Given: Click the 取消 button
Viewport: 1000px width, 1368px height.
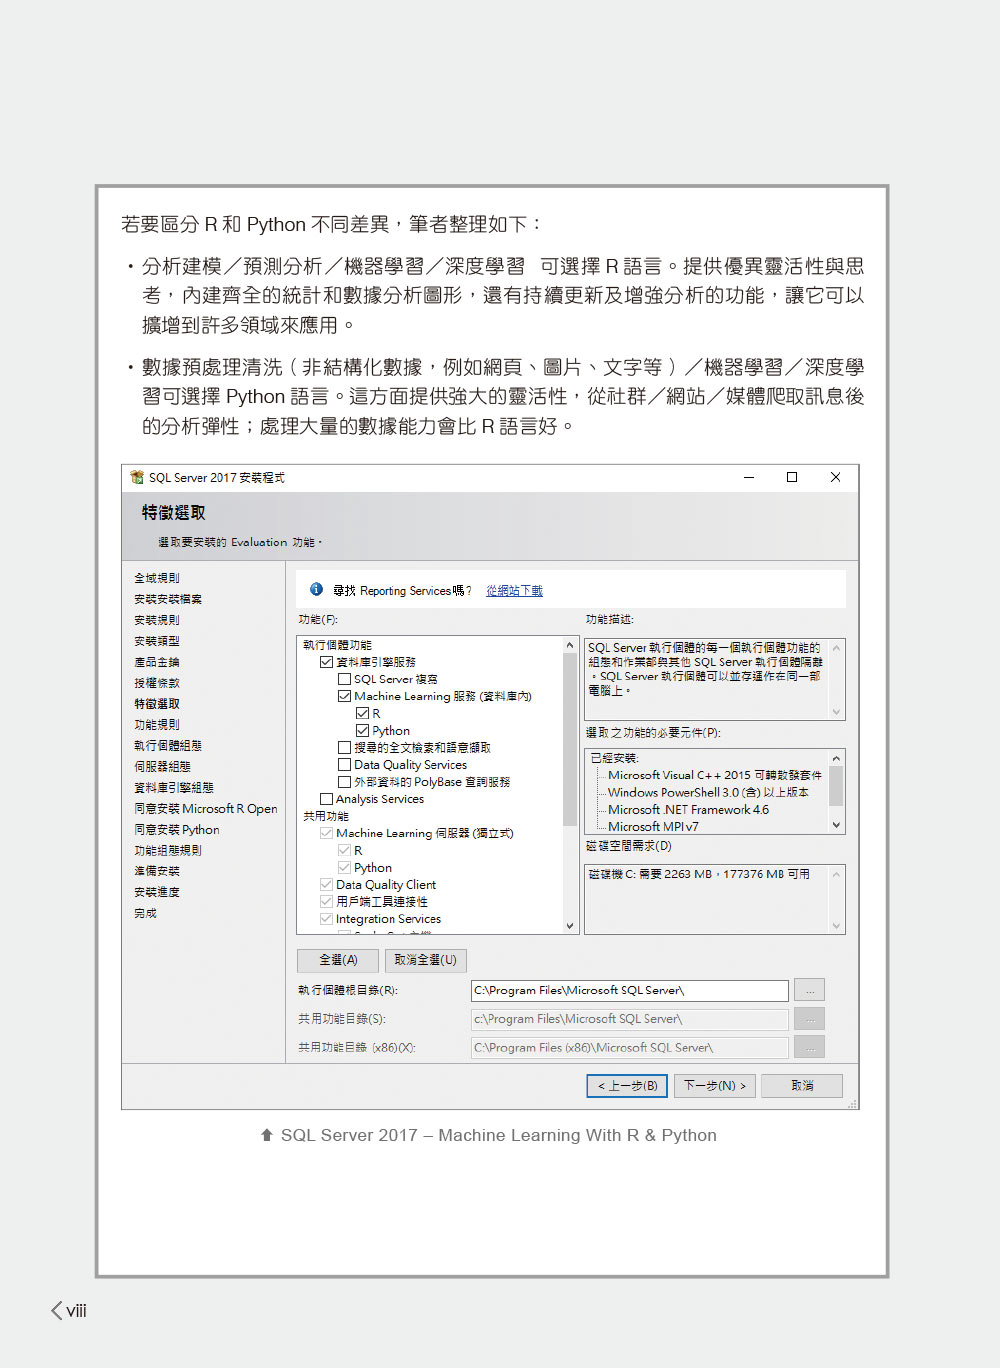Looking at the screenshot, I should (x=802, y=1086).
